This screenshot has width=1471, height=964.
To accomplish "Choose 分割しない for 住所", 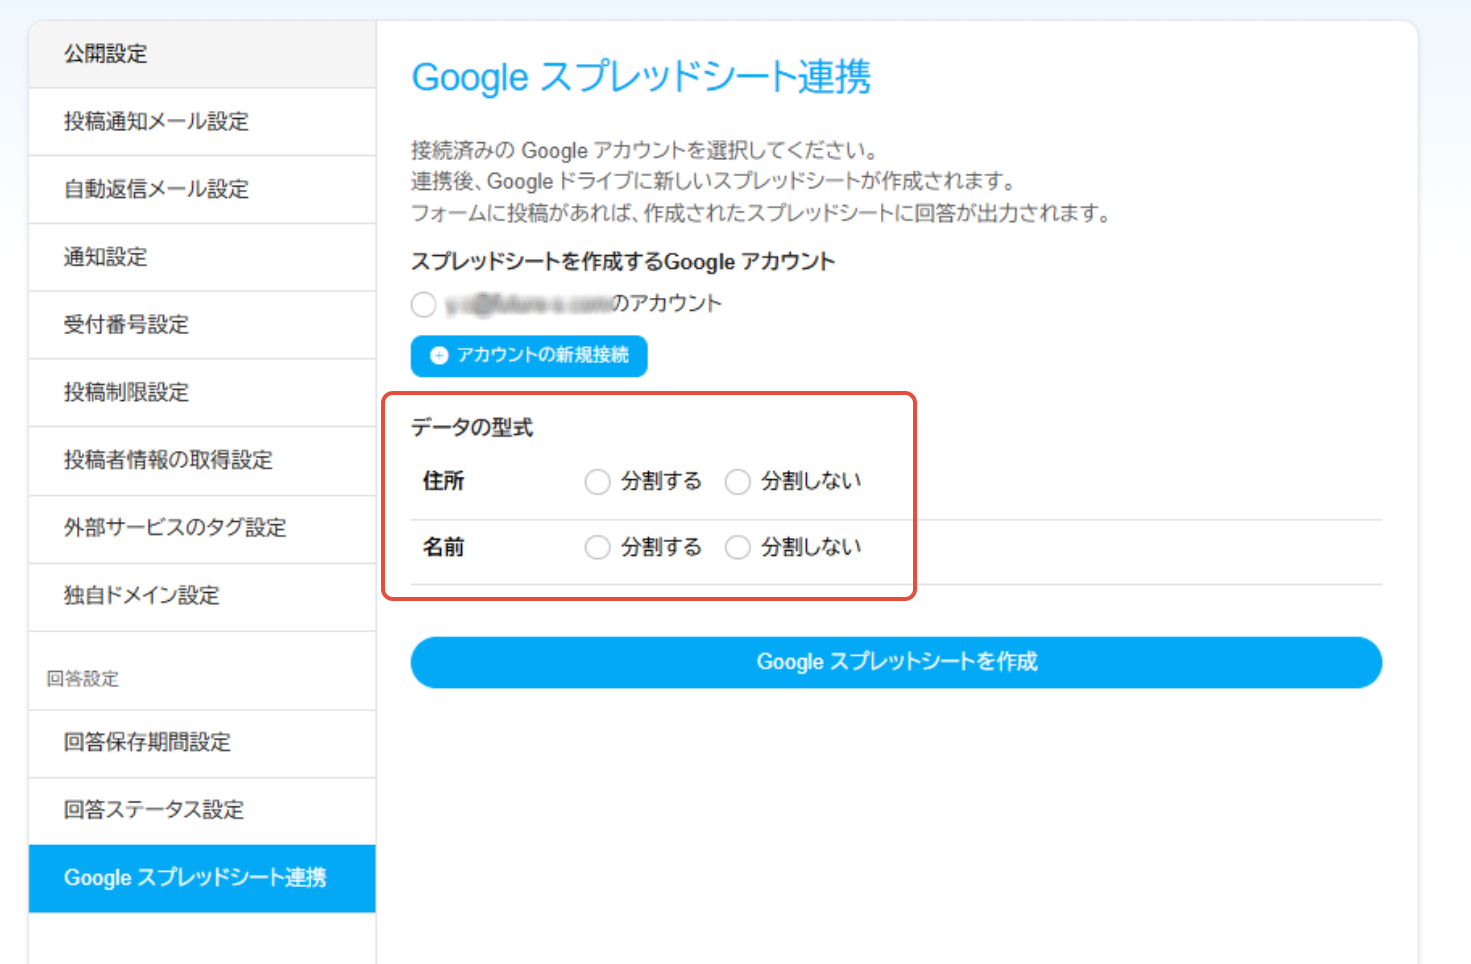I will (738, 482).
